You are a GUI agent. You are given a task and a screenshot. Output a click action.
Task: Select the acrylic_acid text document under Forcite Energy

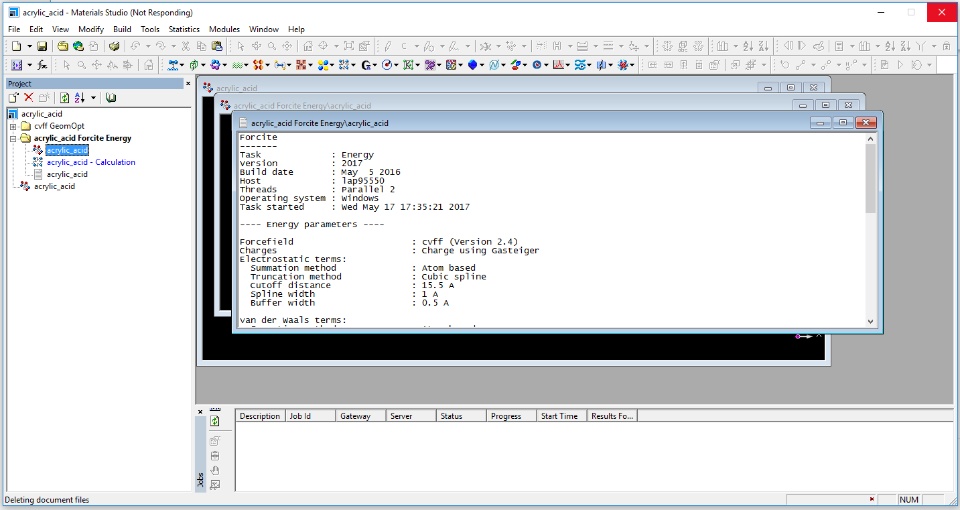point(67,174)
